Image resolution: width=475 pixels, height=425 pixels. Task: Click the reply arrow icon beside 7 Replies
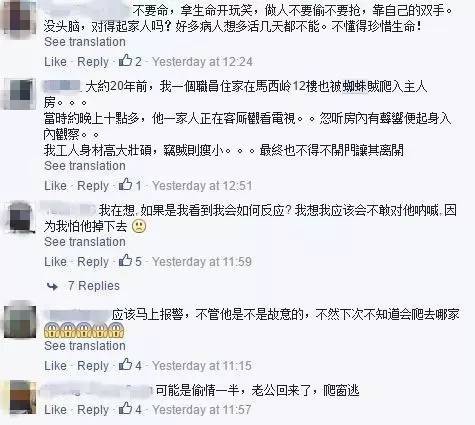tap(52, 286)
